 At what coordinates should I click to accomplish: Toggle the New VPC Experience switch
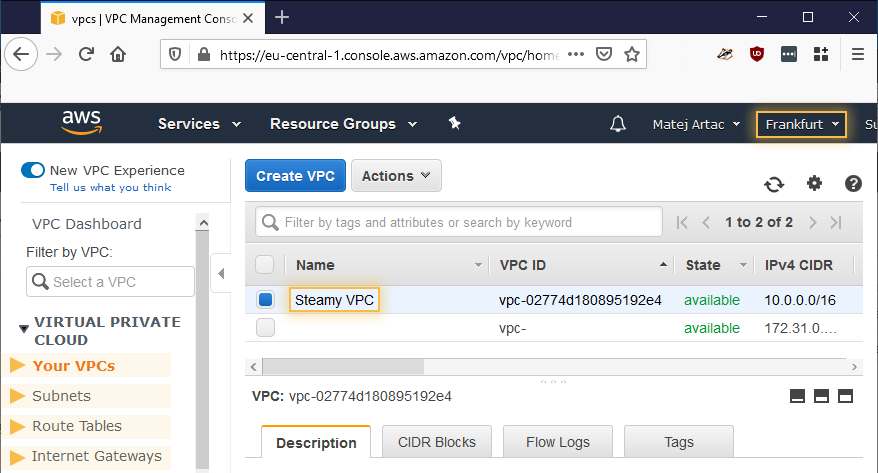(x=32, y=170)
